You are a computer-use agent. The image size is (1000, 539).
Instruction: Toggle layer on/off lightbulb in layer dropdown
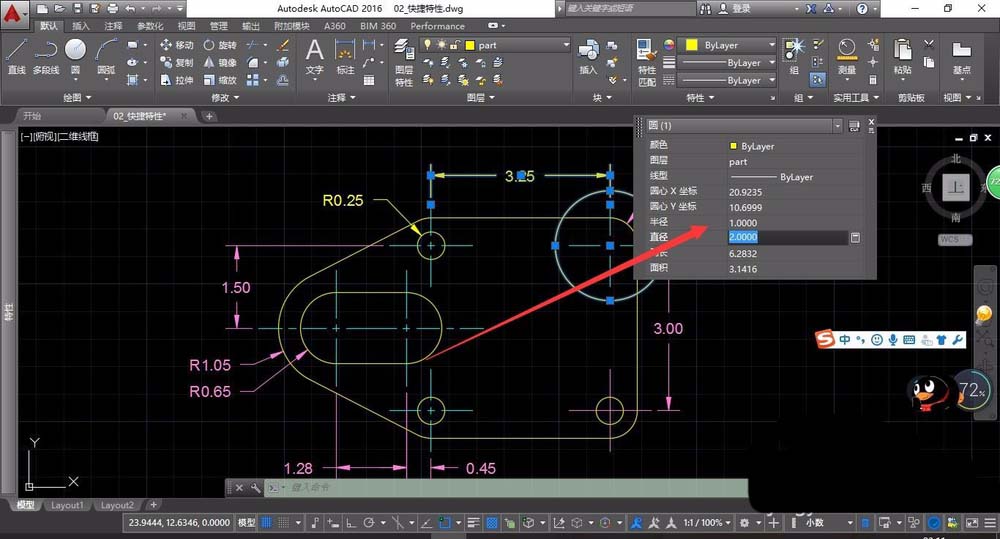427,45
